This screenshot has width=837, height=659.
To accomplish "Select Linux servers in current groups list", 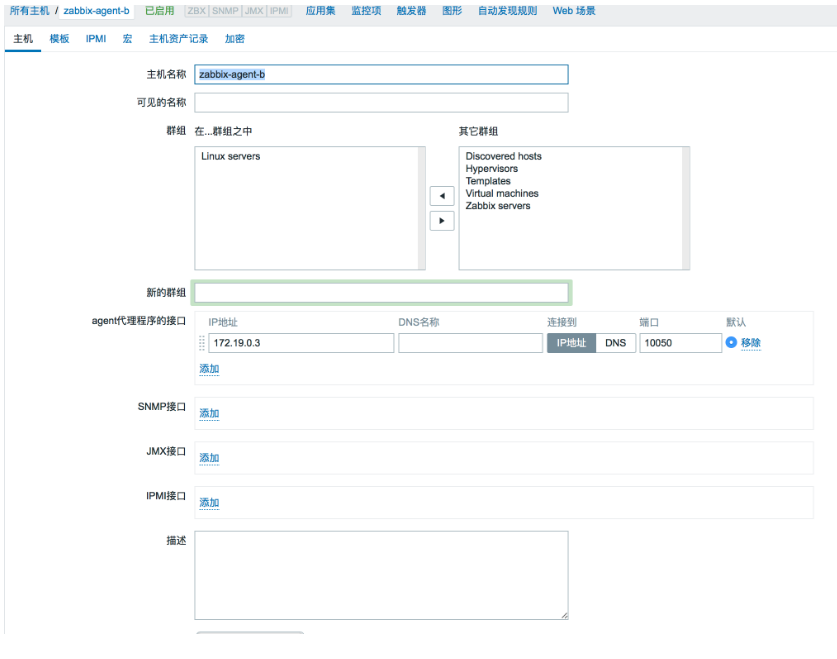I will (x=231, y=156).
